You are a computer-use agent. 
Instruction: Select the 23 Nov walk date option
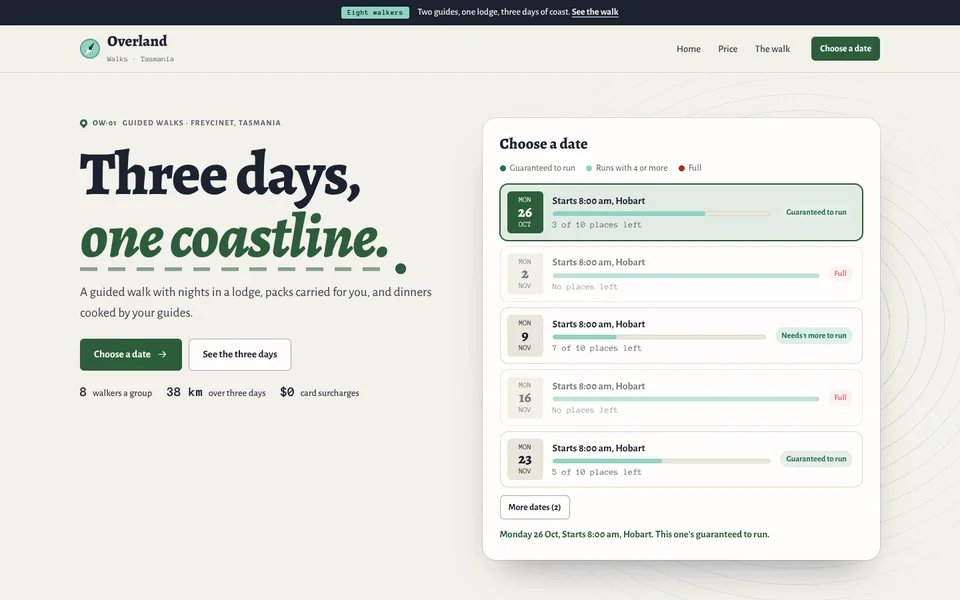[681, 459]
